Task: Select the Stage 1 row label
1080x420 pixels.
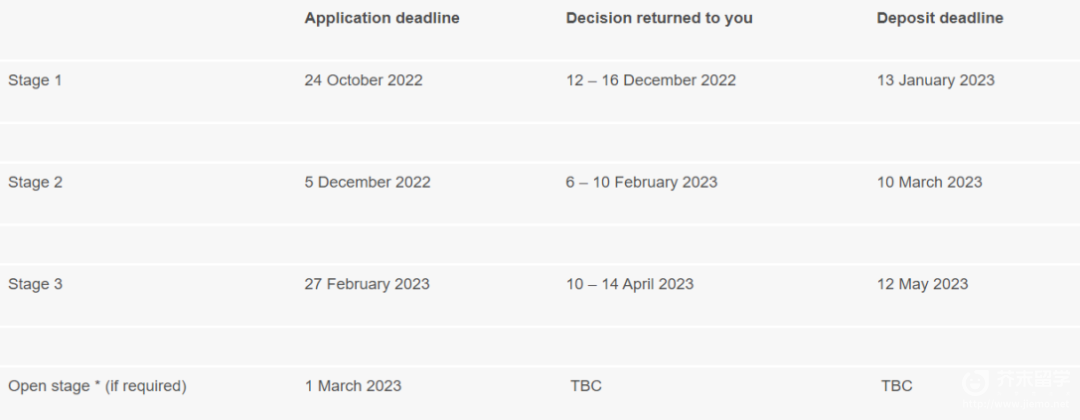Action: coord(35,81)
